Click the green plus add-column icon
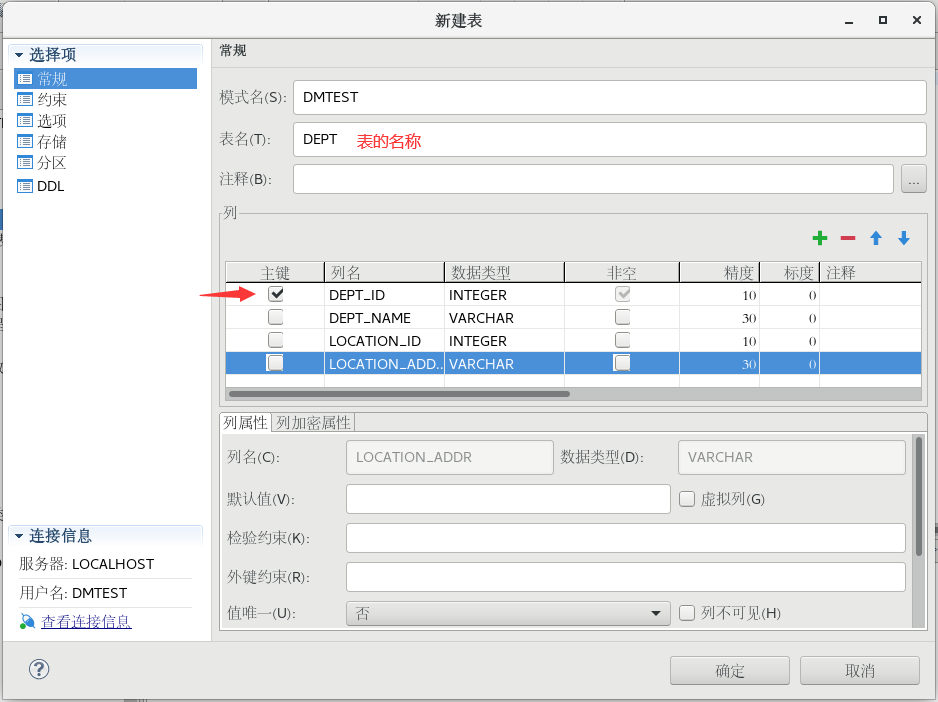 click(820, 238)
